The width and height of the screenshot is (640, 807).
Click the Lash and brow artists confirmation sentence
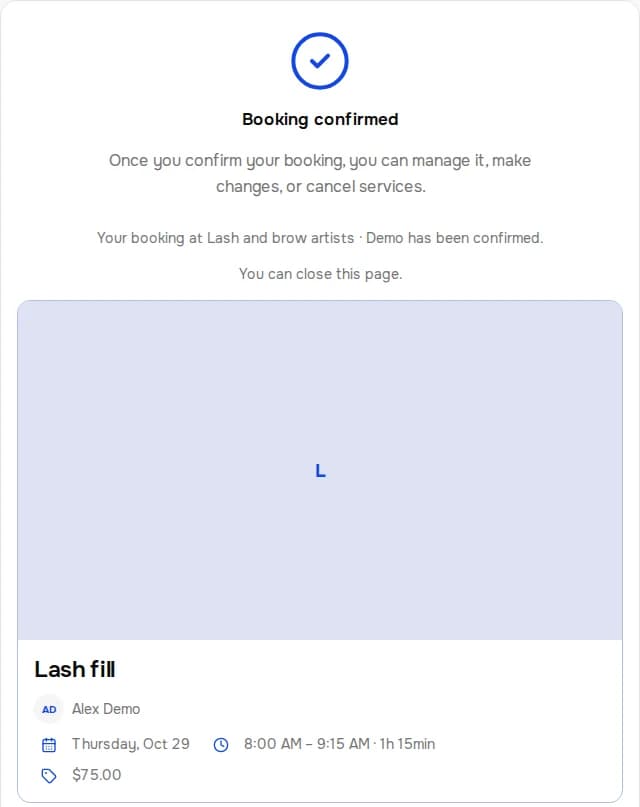point(320,238)
